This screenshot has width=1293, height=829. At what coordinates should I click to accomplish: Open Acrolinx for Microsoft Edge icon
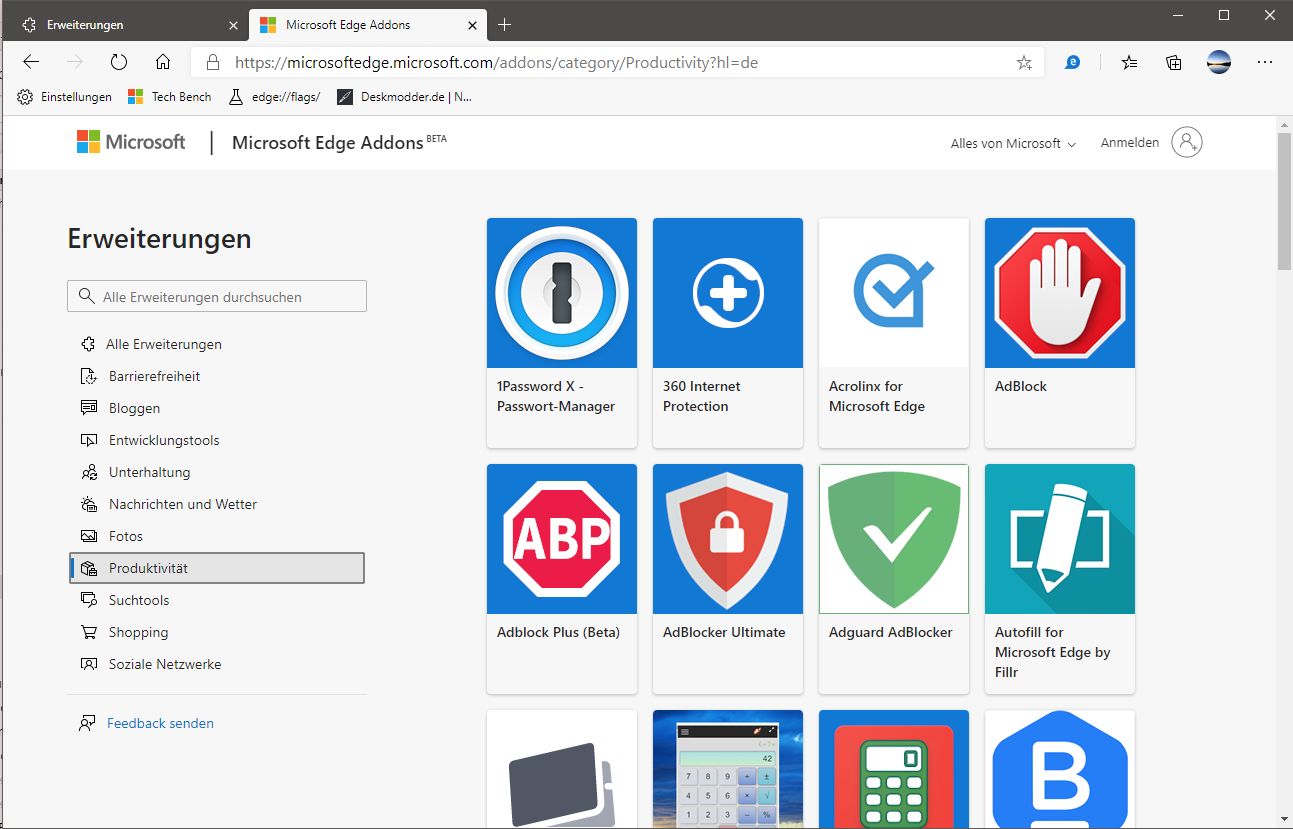point(894,293)
